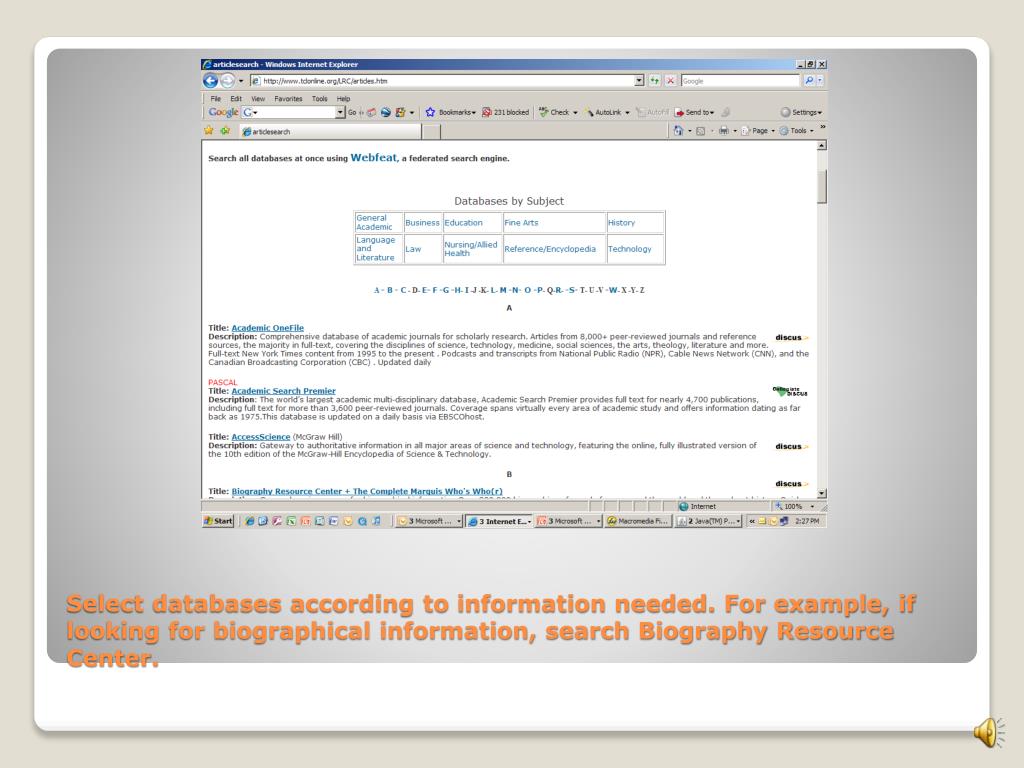Open the History subject link
1024x768 pixels.
click(x=621, y=223)
